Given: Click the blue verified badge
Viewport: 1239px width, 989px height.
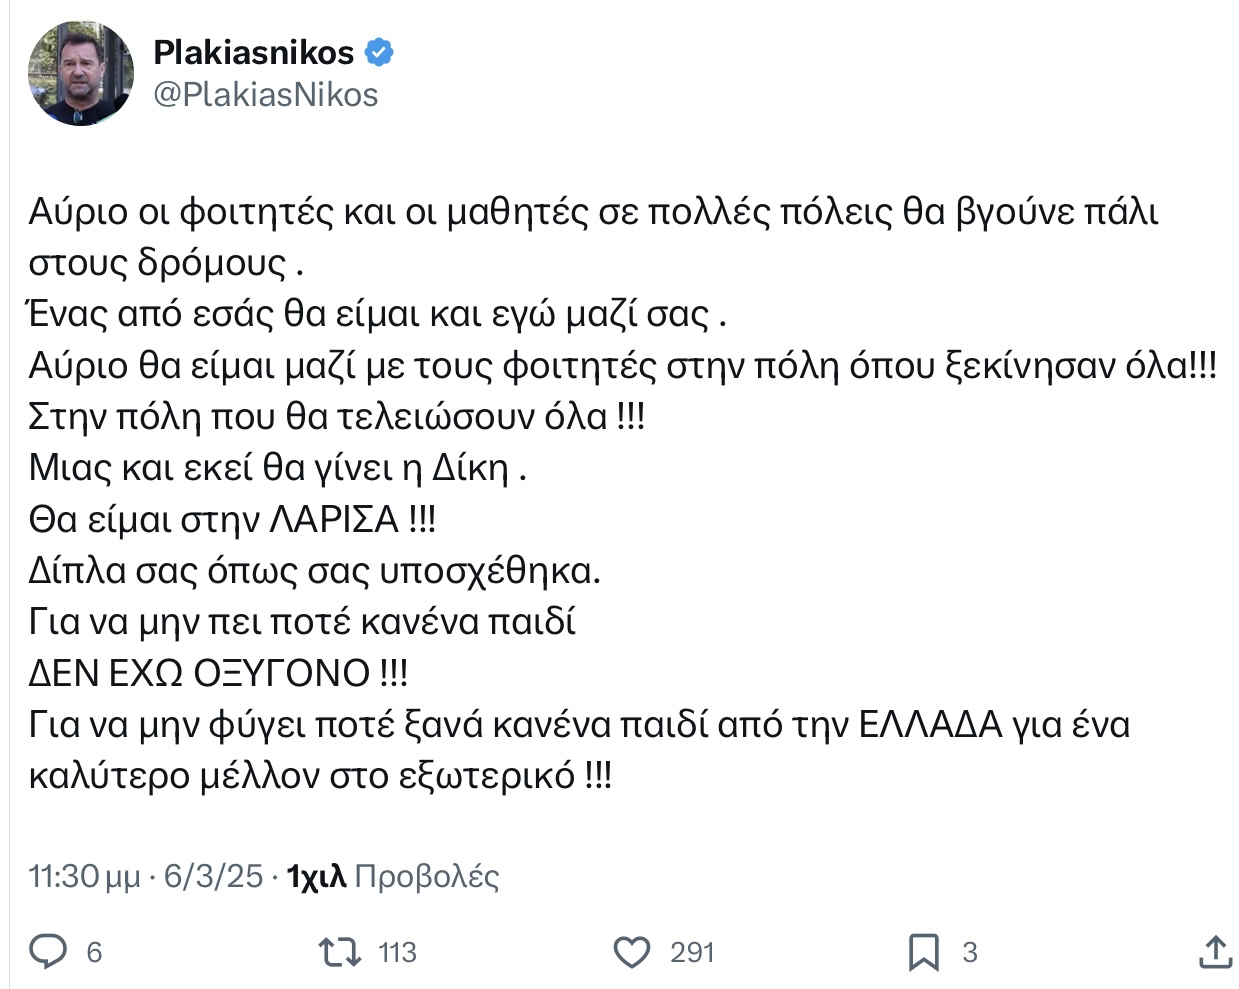Looking at the screenshot, I should point(380,52).
